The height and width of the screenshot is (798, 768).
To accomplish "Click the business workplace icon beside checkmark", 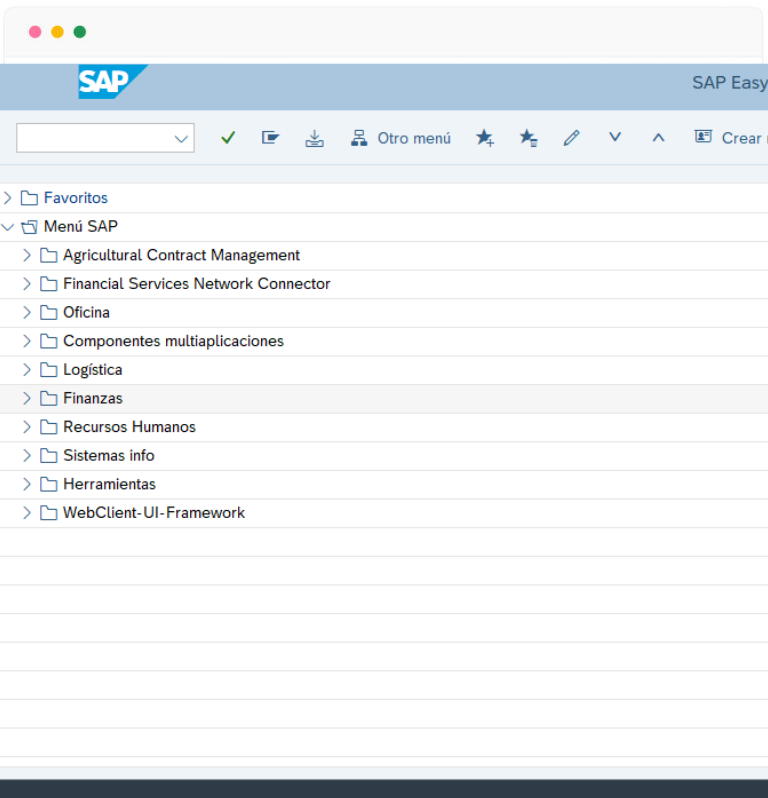I will 270,138.
